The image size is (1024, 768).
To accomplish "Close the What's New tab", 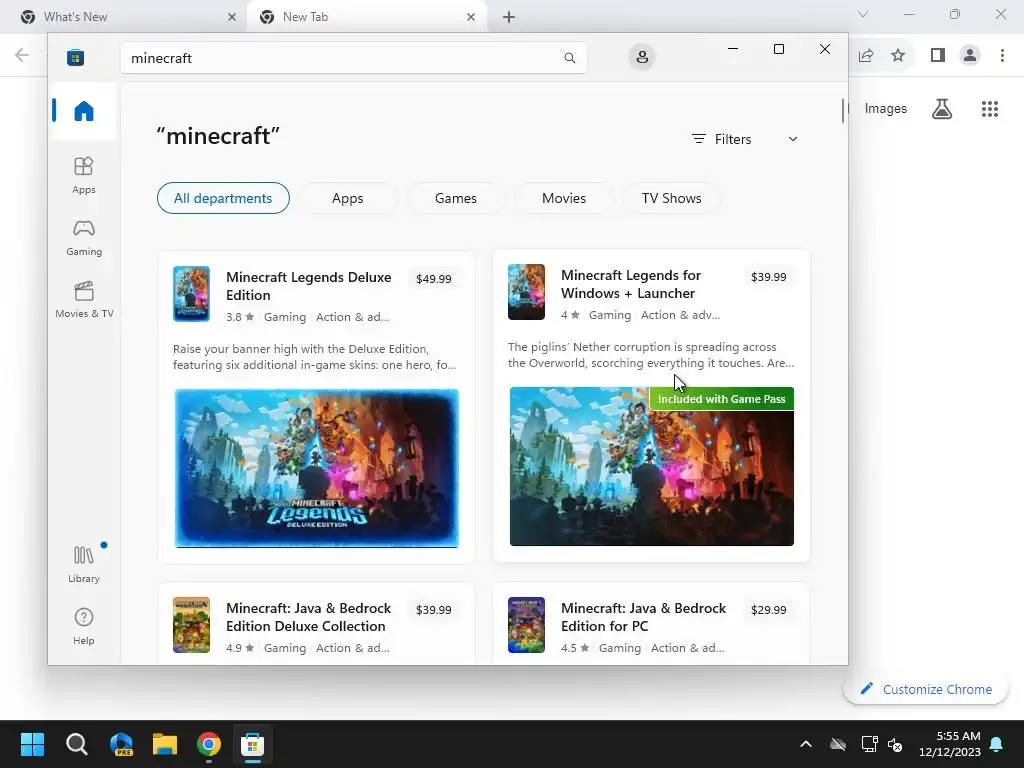I will (x=232, y=17).
